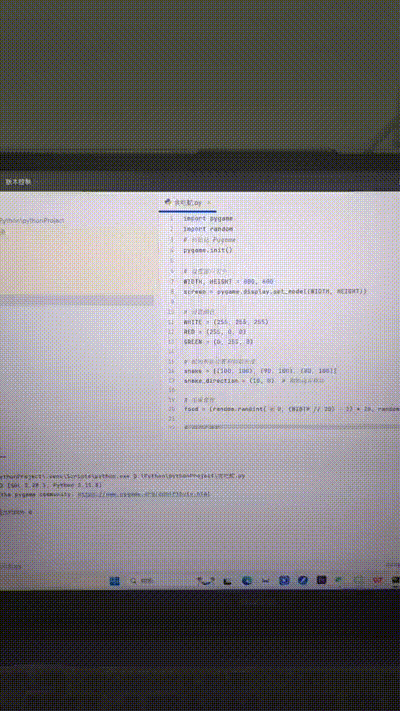Image resolution: width=400 pixels, height=711 pixels.
Task: Click the WIDTH, HEIGHT assignment line
Action: click(228, 281)
